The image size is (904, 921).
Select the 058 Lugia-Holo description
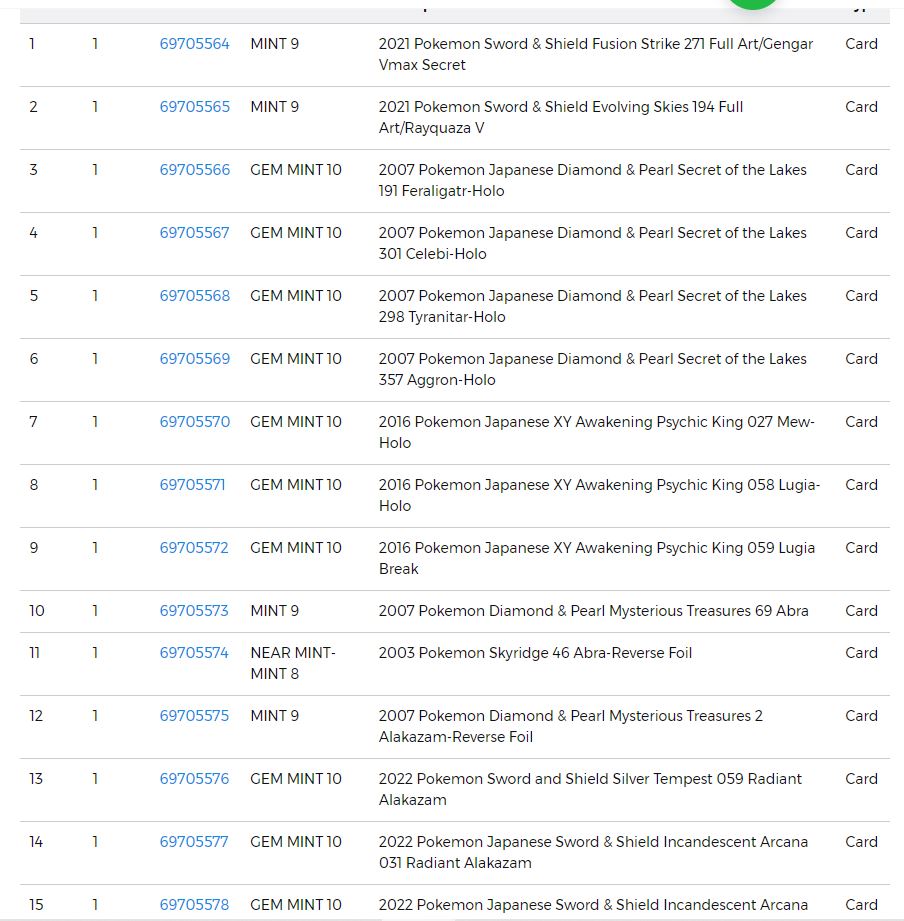point(599,495)
